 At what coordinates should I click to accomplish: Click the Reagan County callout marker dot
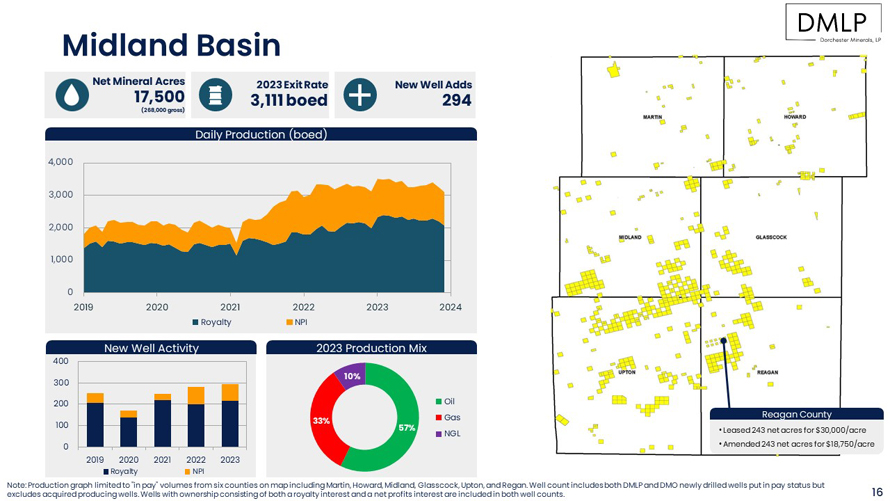click(724, 340)
